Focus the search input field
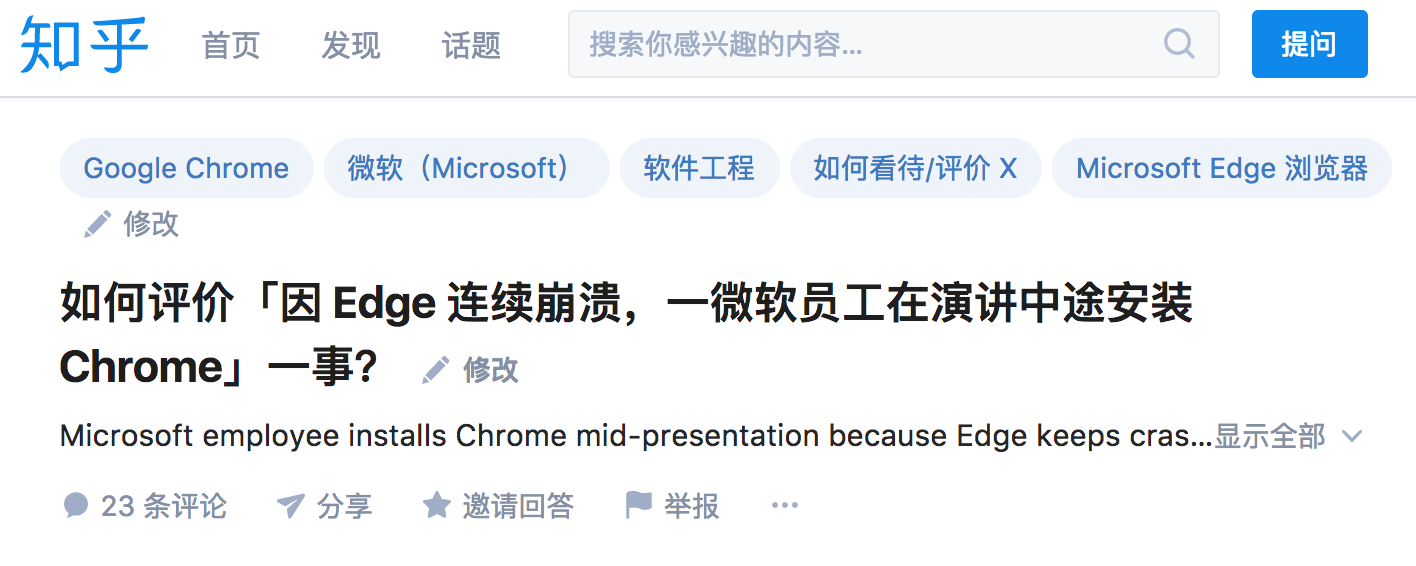 (860, 44)
